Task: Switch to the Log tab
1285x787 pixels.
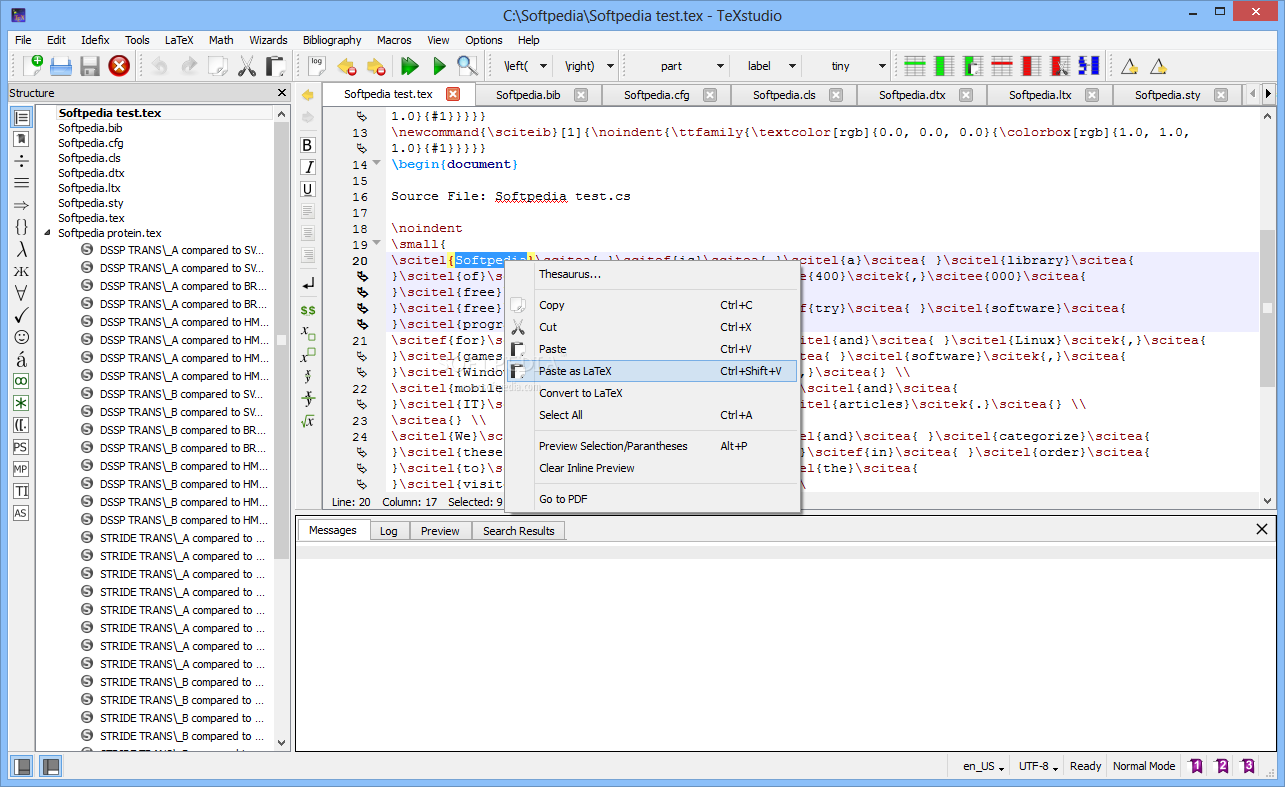Action: pyautogui.click(x=389, y=531)
